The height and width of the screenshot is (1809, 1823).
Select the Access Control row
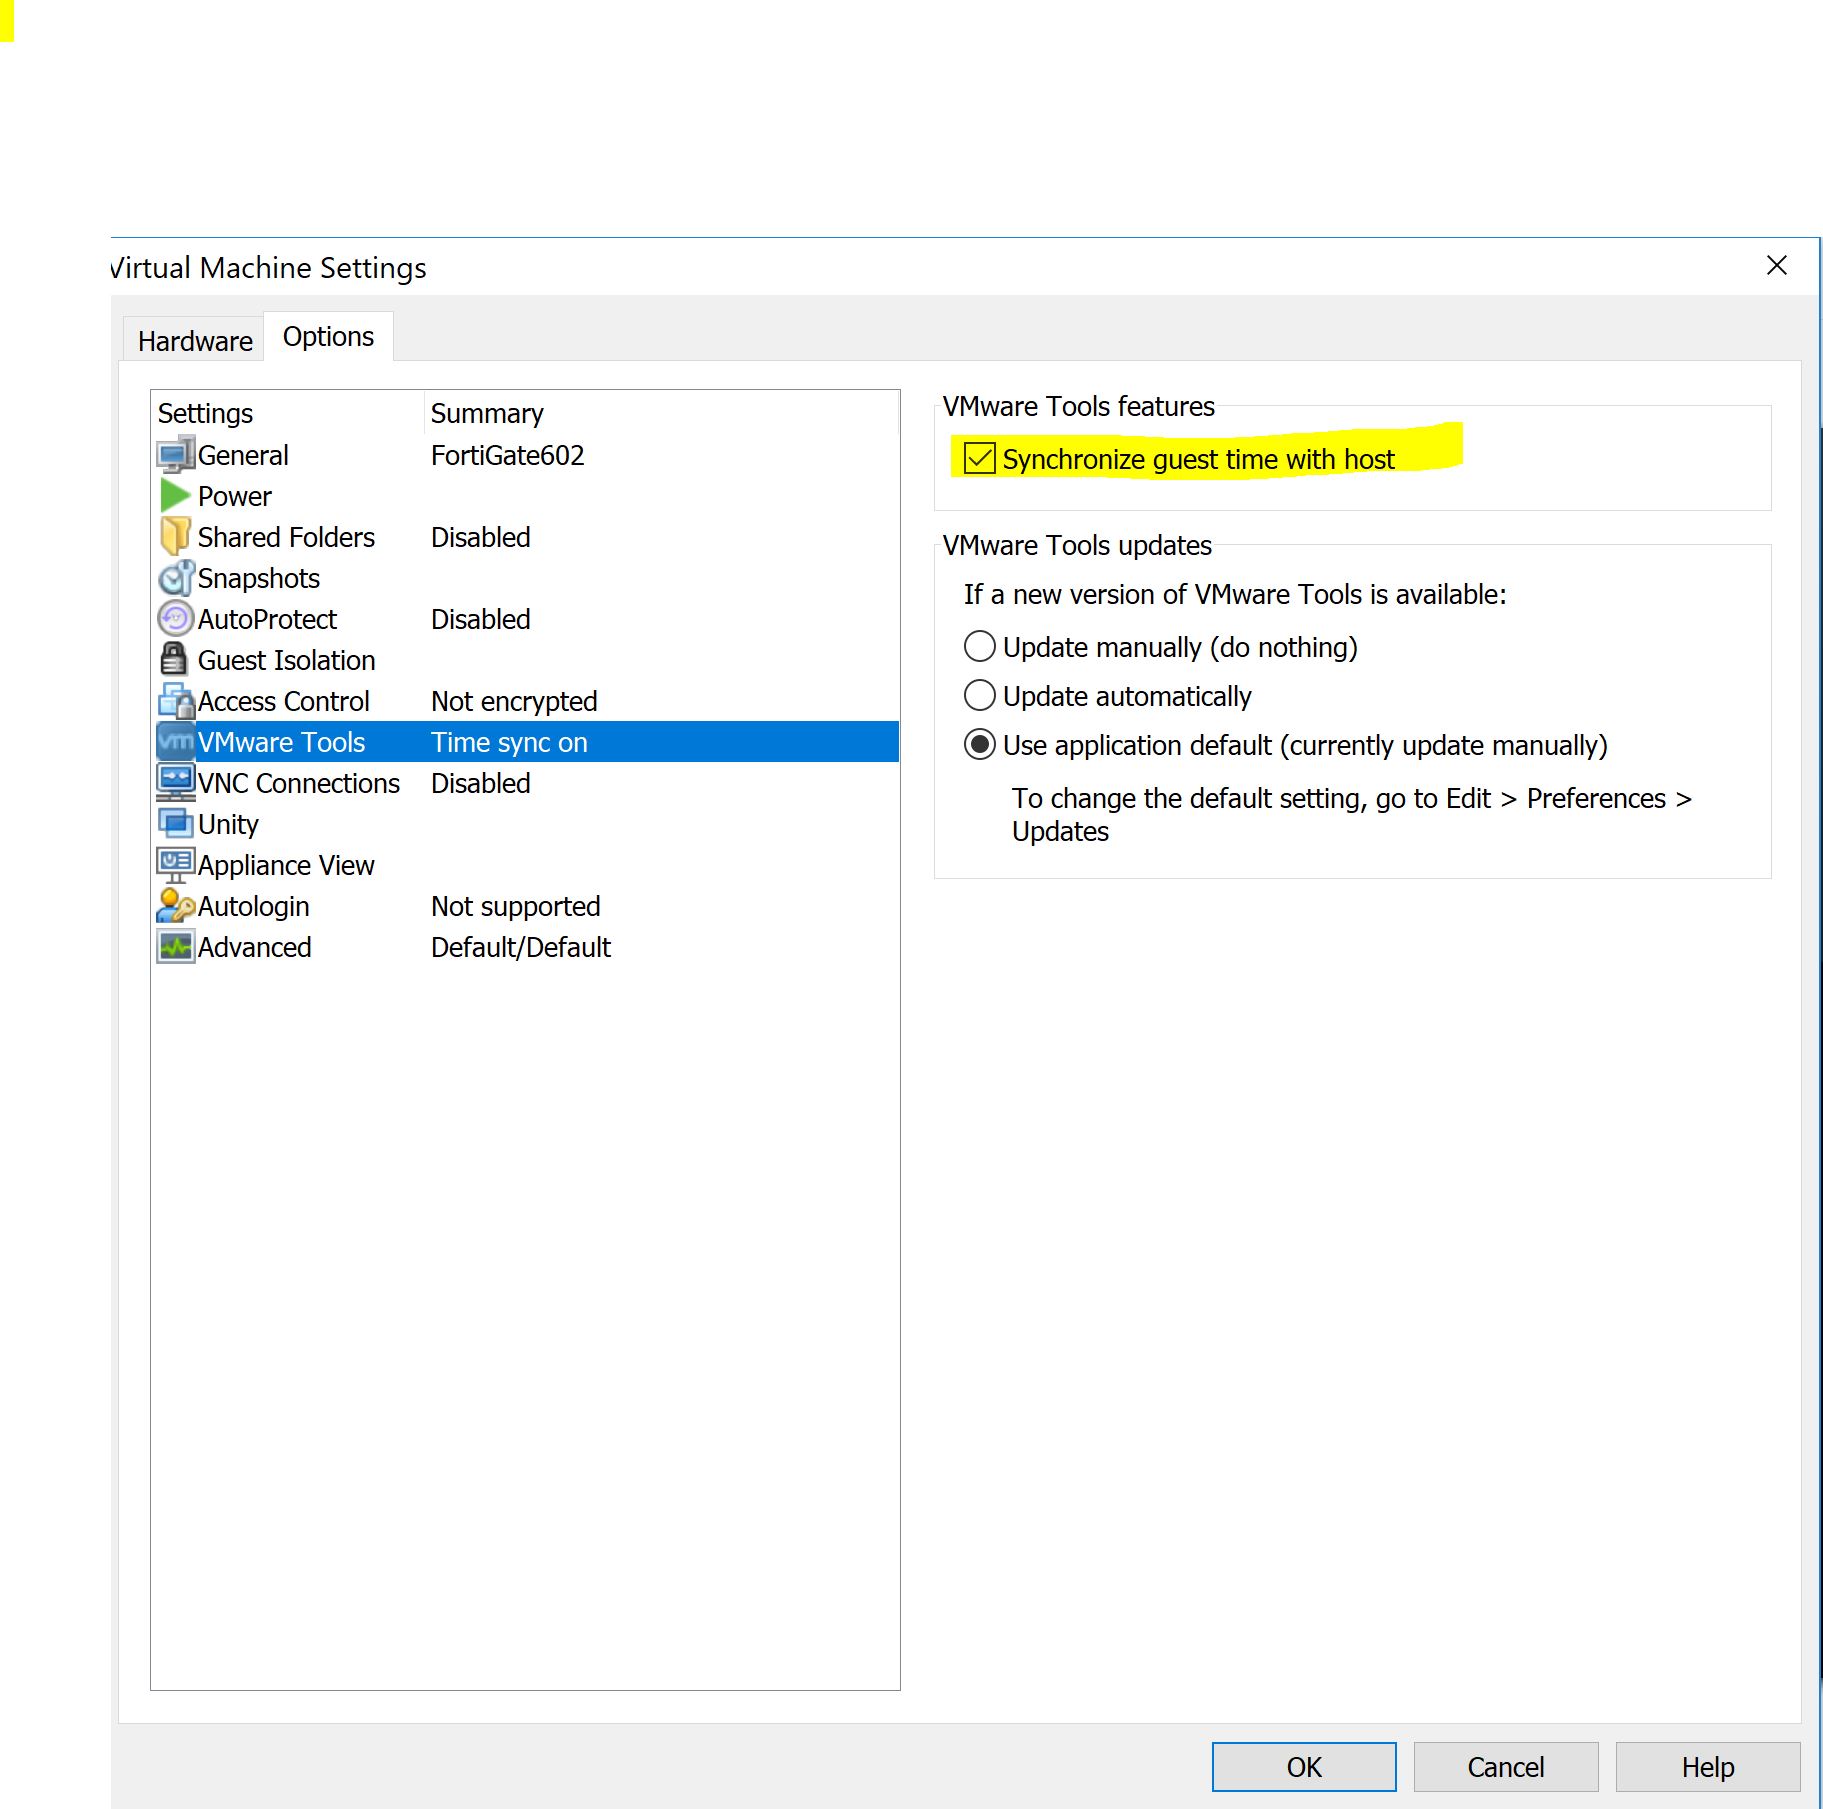(525, 701)
